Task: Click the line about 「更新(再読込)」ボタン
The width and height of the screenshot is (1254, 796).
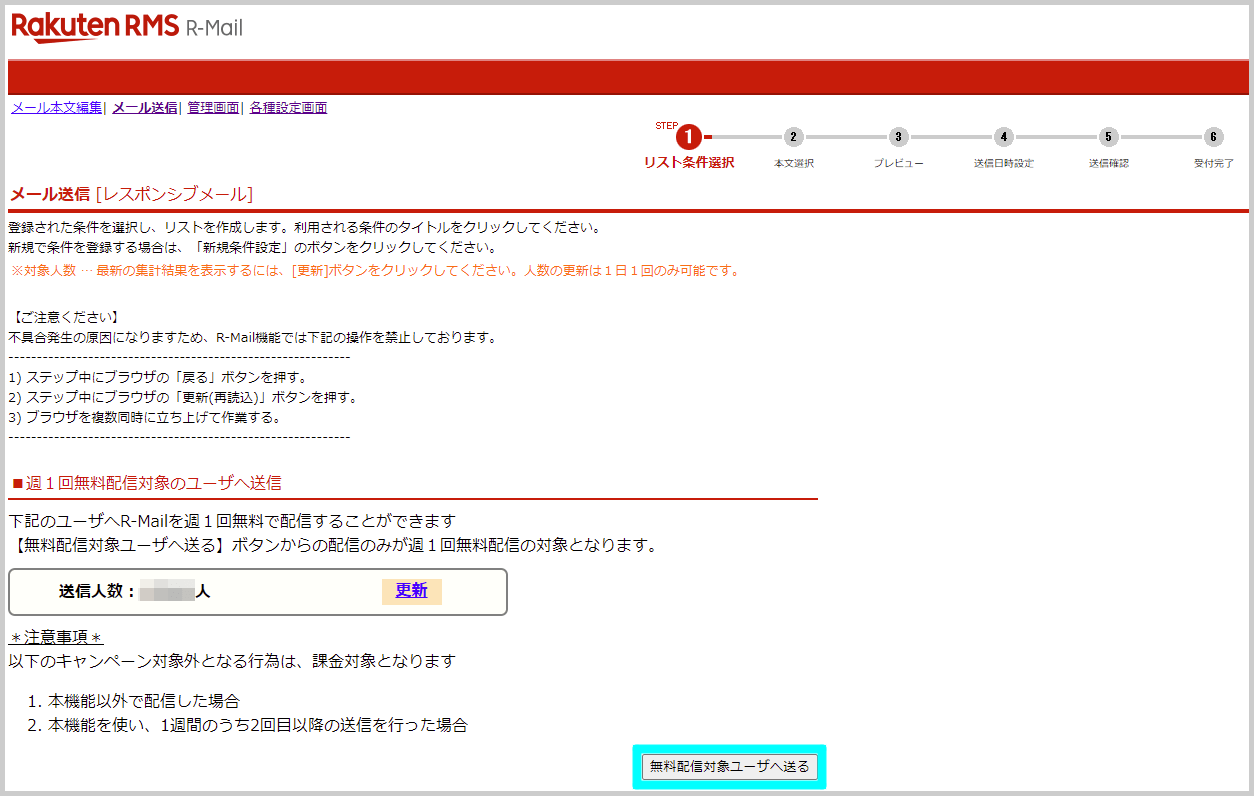Action: pyautogui.click(x=183, y=397)
